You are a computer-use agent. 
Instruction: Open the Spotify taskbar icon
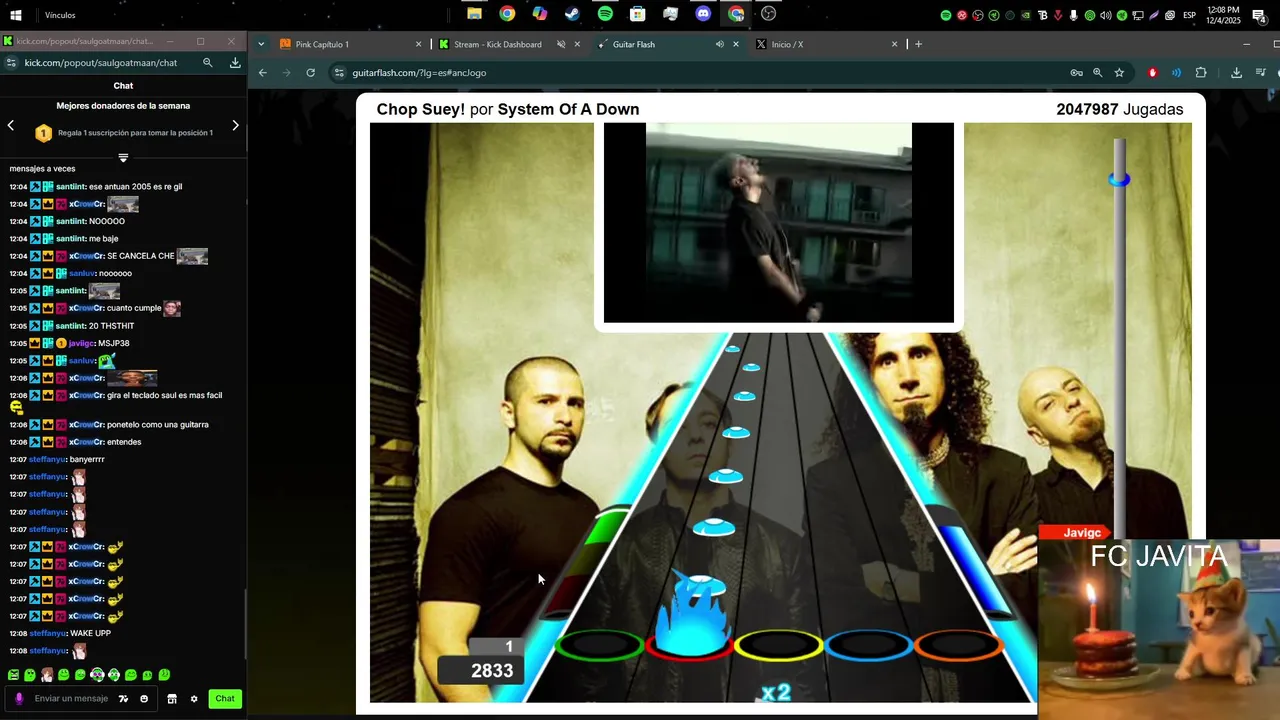[x=605, y=14]
